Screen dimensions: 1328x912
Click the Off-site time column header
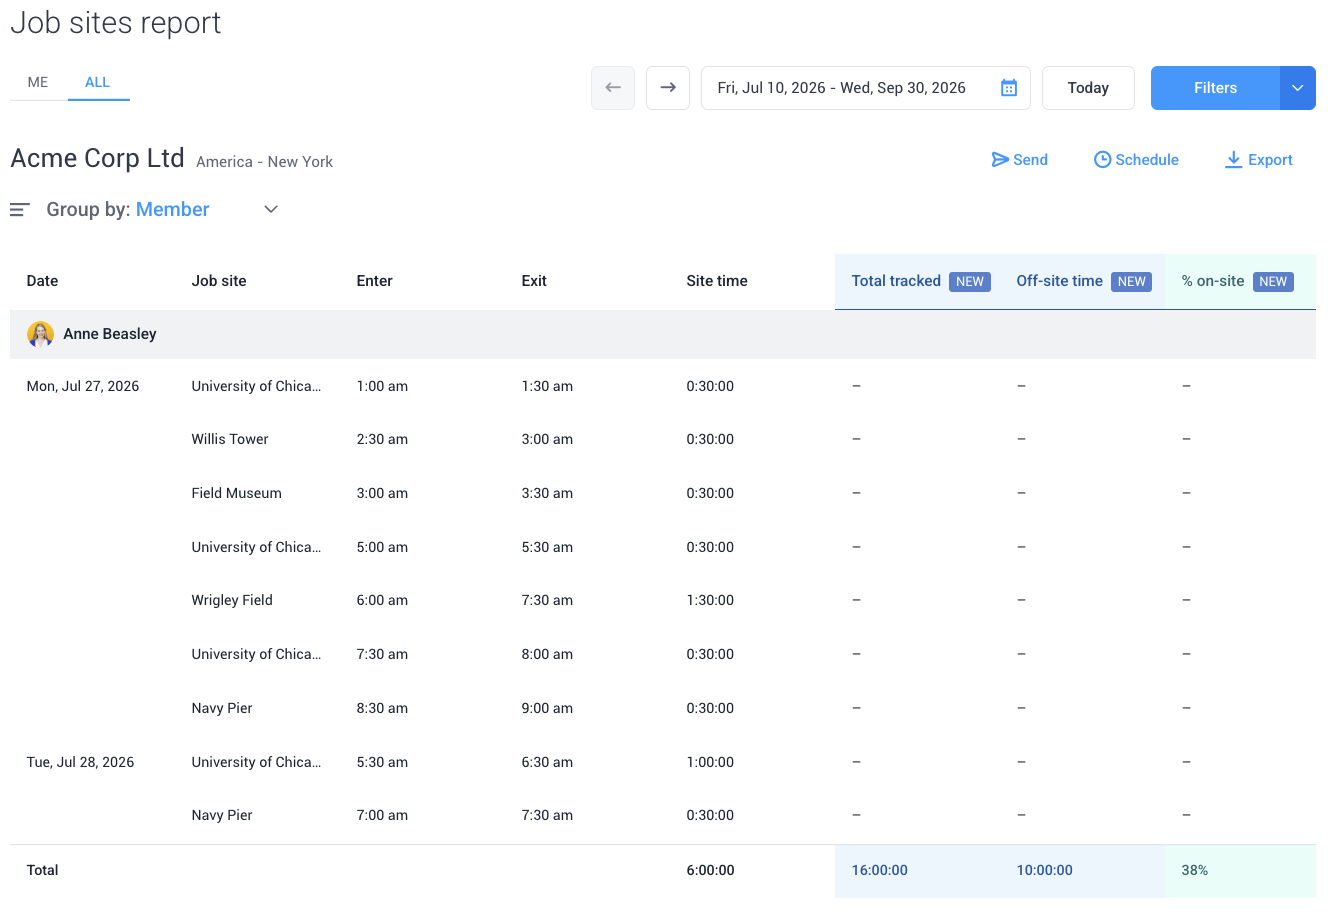(x=1060, y=281)
